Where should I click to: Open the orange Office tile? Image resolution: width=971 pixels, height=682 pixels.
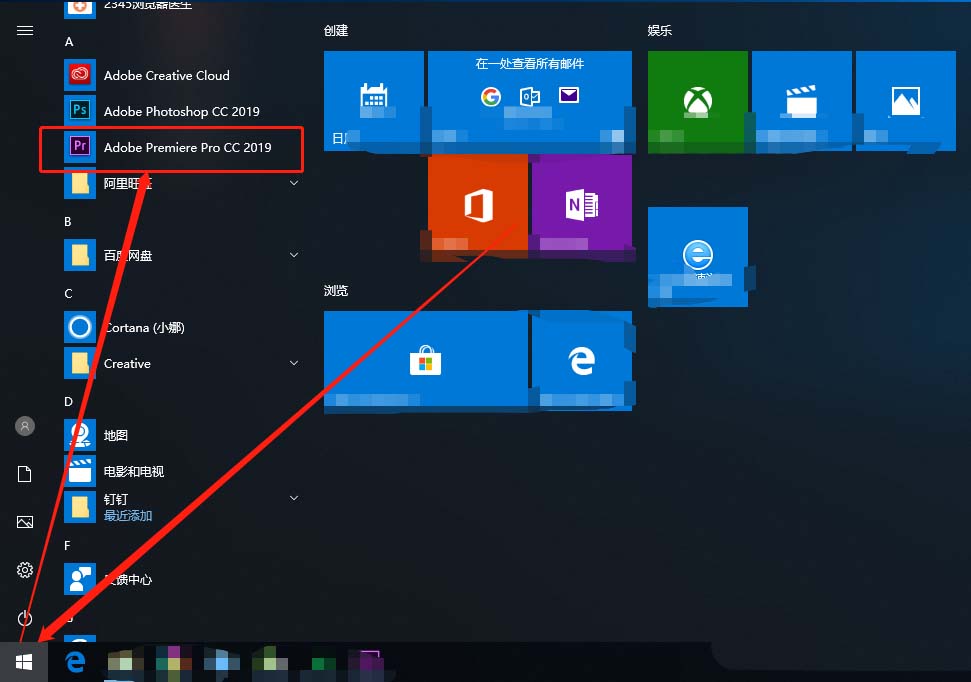pyautogui.click(x=478, y=205)
